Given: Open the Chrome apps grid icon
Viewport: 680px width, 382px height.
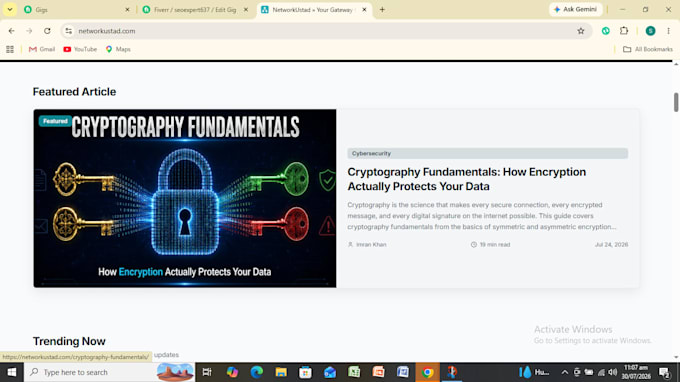Looking at the screenshot, I should 10,49.
